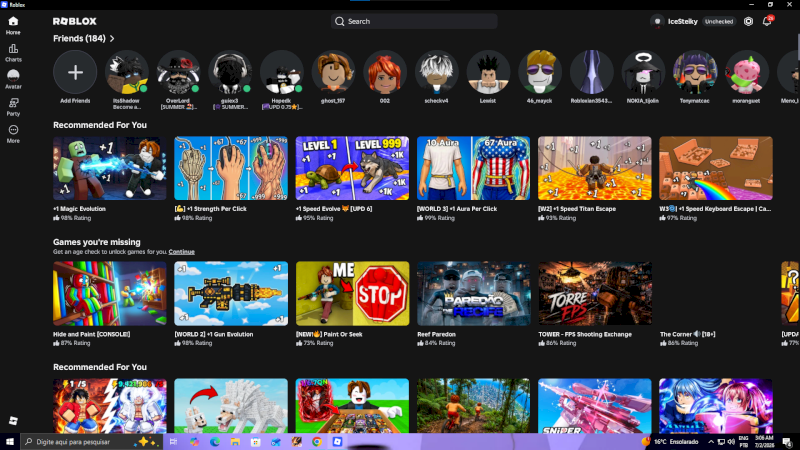
Task: Open +1 Speed Evolve game thumbnail
Action: point(352,168)
